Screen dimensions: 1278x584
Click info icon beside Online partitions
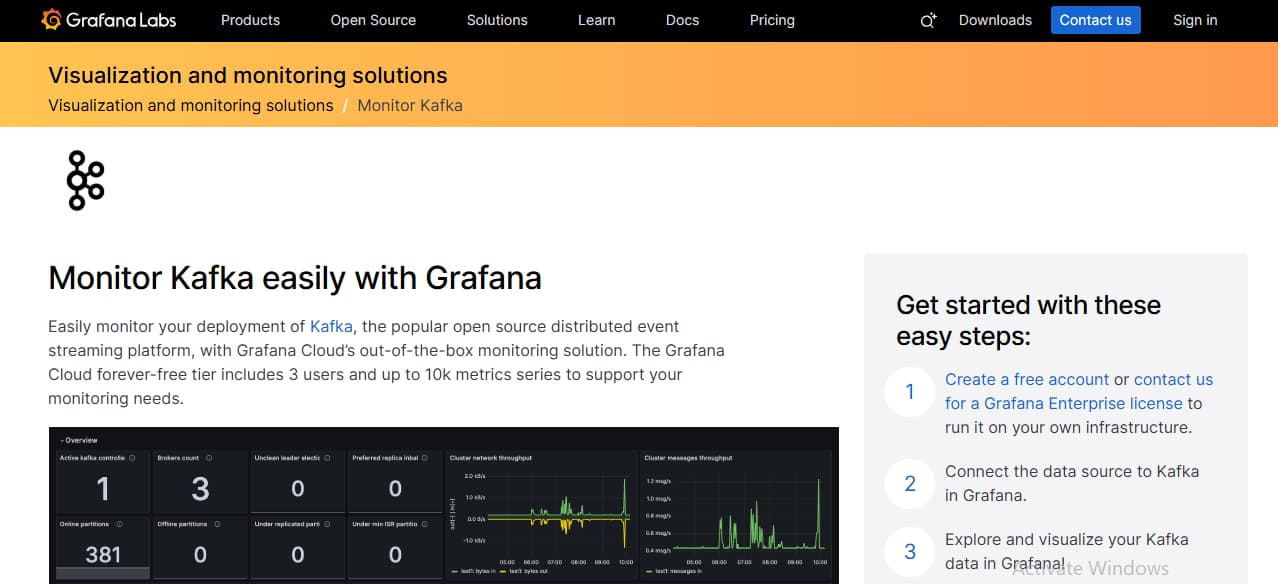click(x=119, y=524)
